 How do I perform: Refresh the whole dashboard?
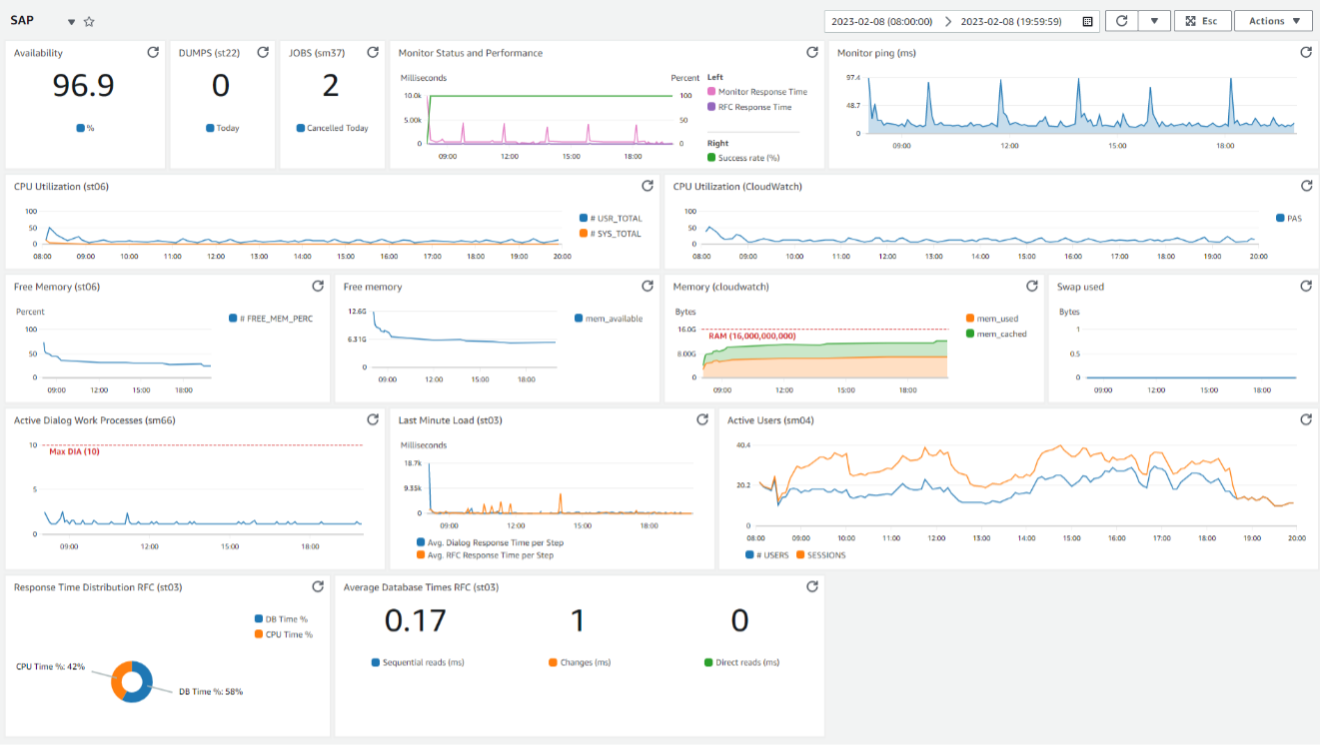click(1122, 21)
